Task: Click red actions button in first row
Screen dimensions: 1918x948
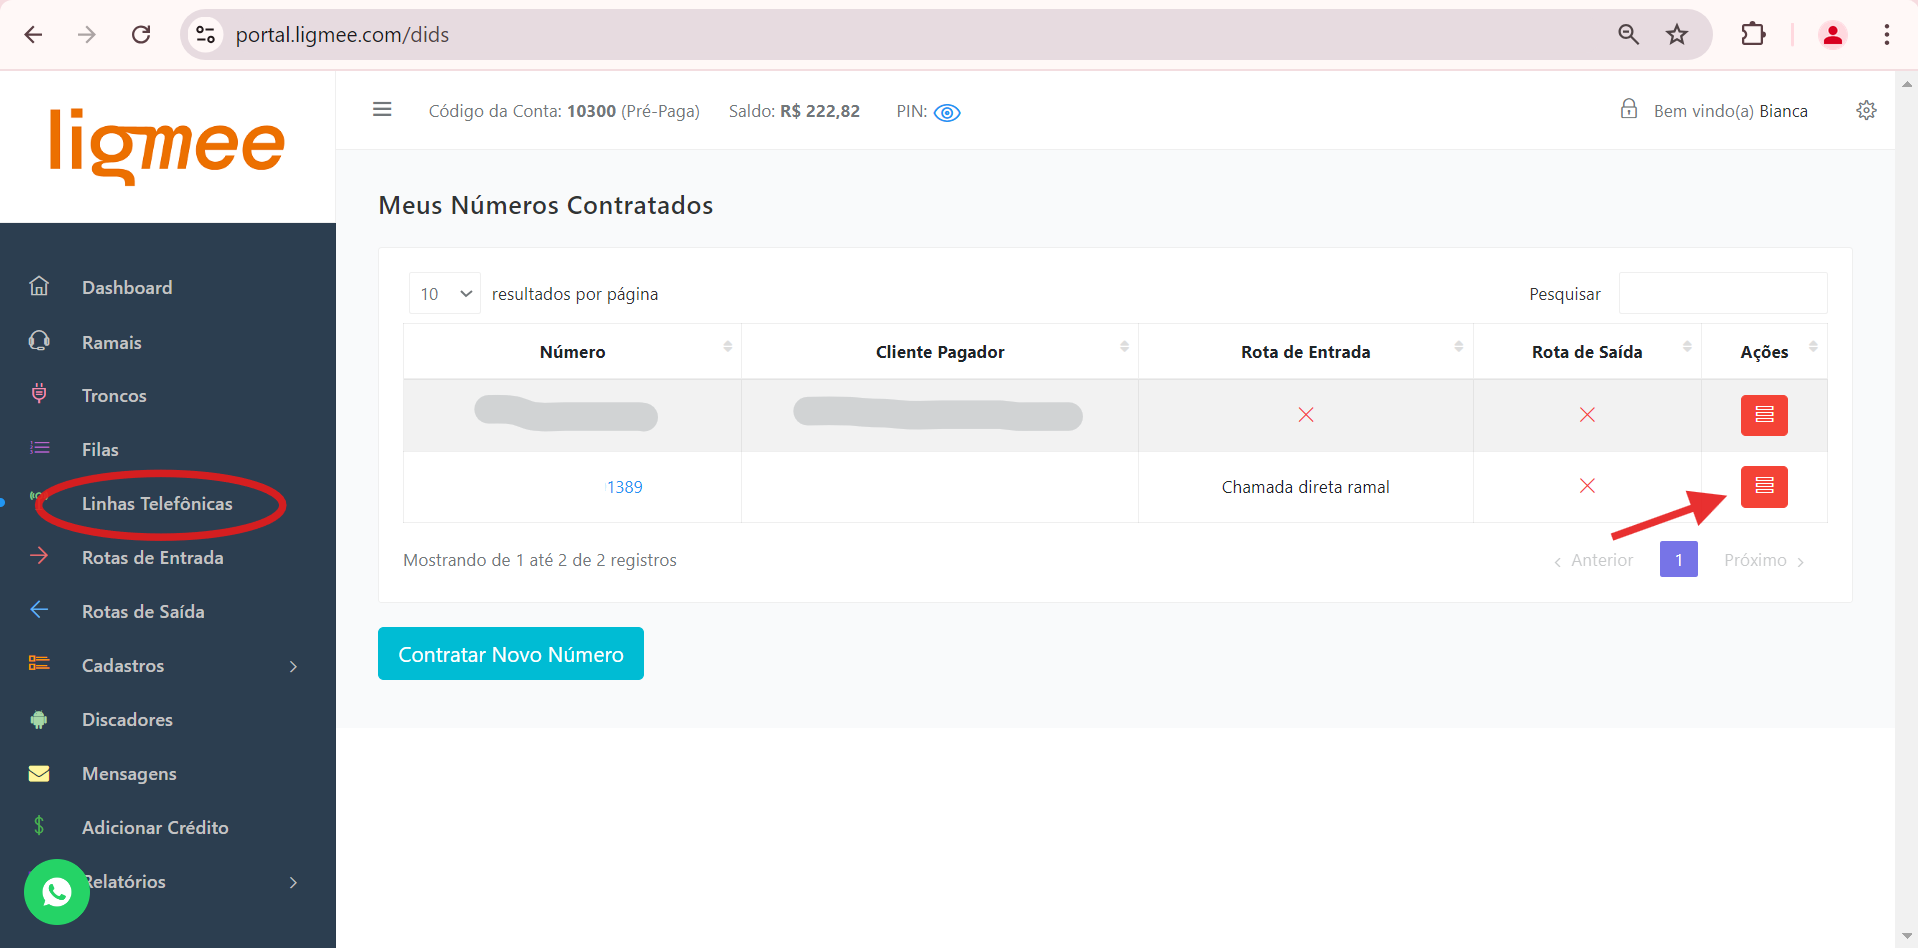Action: 1763,415
